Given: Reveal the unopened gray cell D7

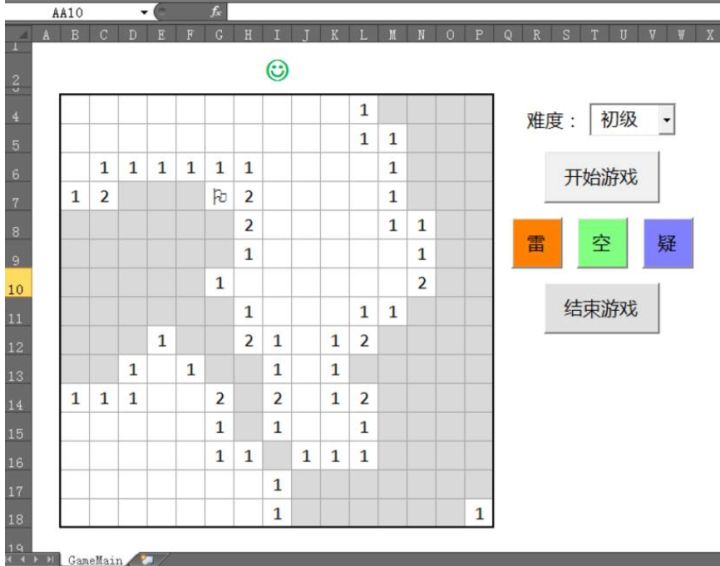Looking at the screenshot, I should click(133, 196).
